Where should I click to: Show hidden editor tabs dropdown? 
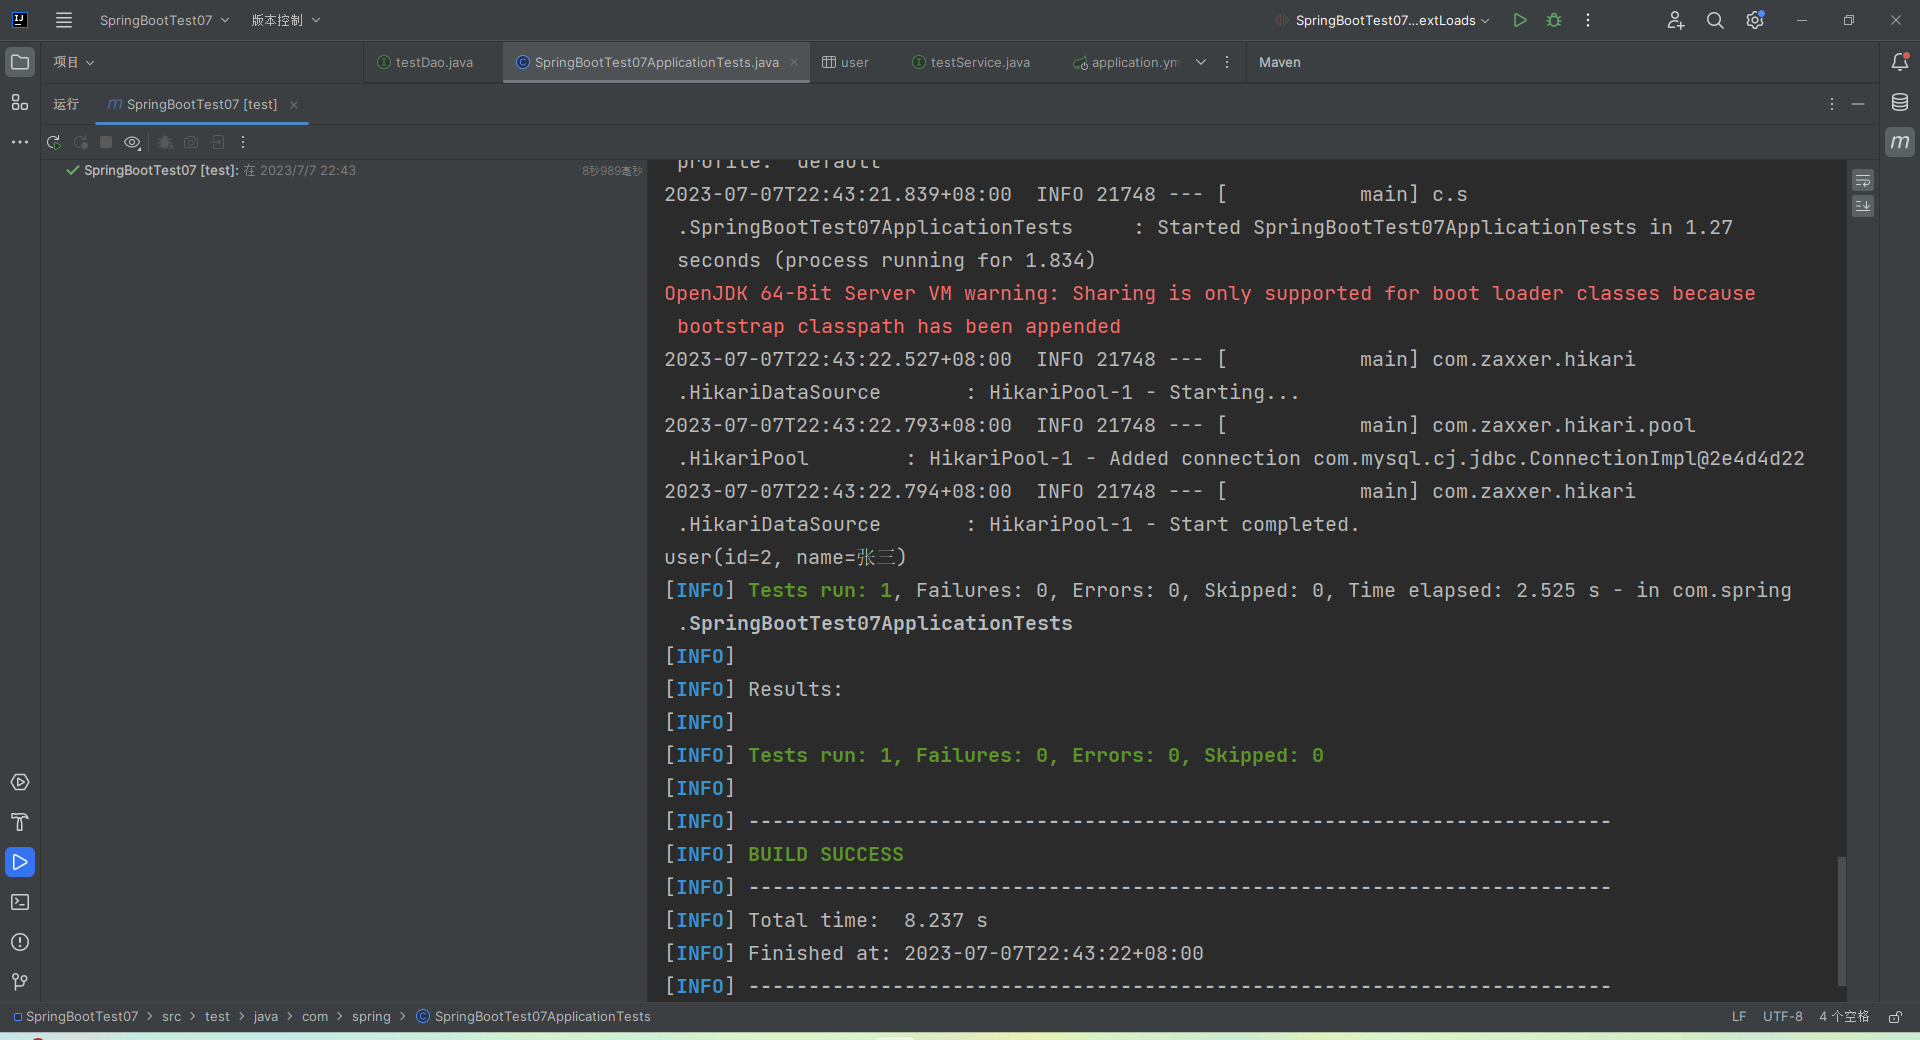[1201, 62]
